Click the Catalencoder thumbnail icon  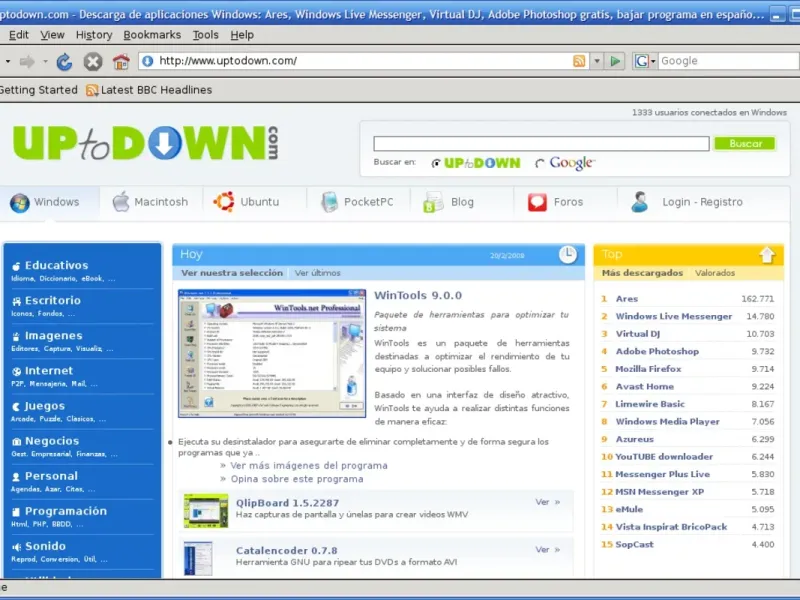(x=198, y=558)
